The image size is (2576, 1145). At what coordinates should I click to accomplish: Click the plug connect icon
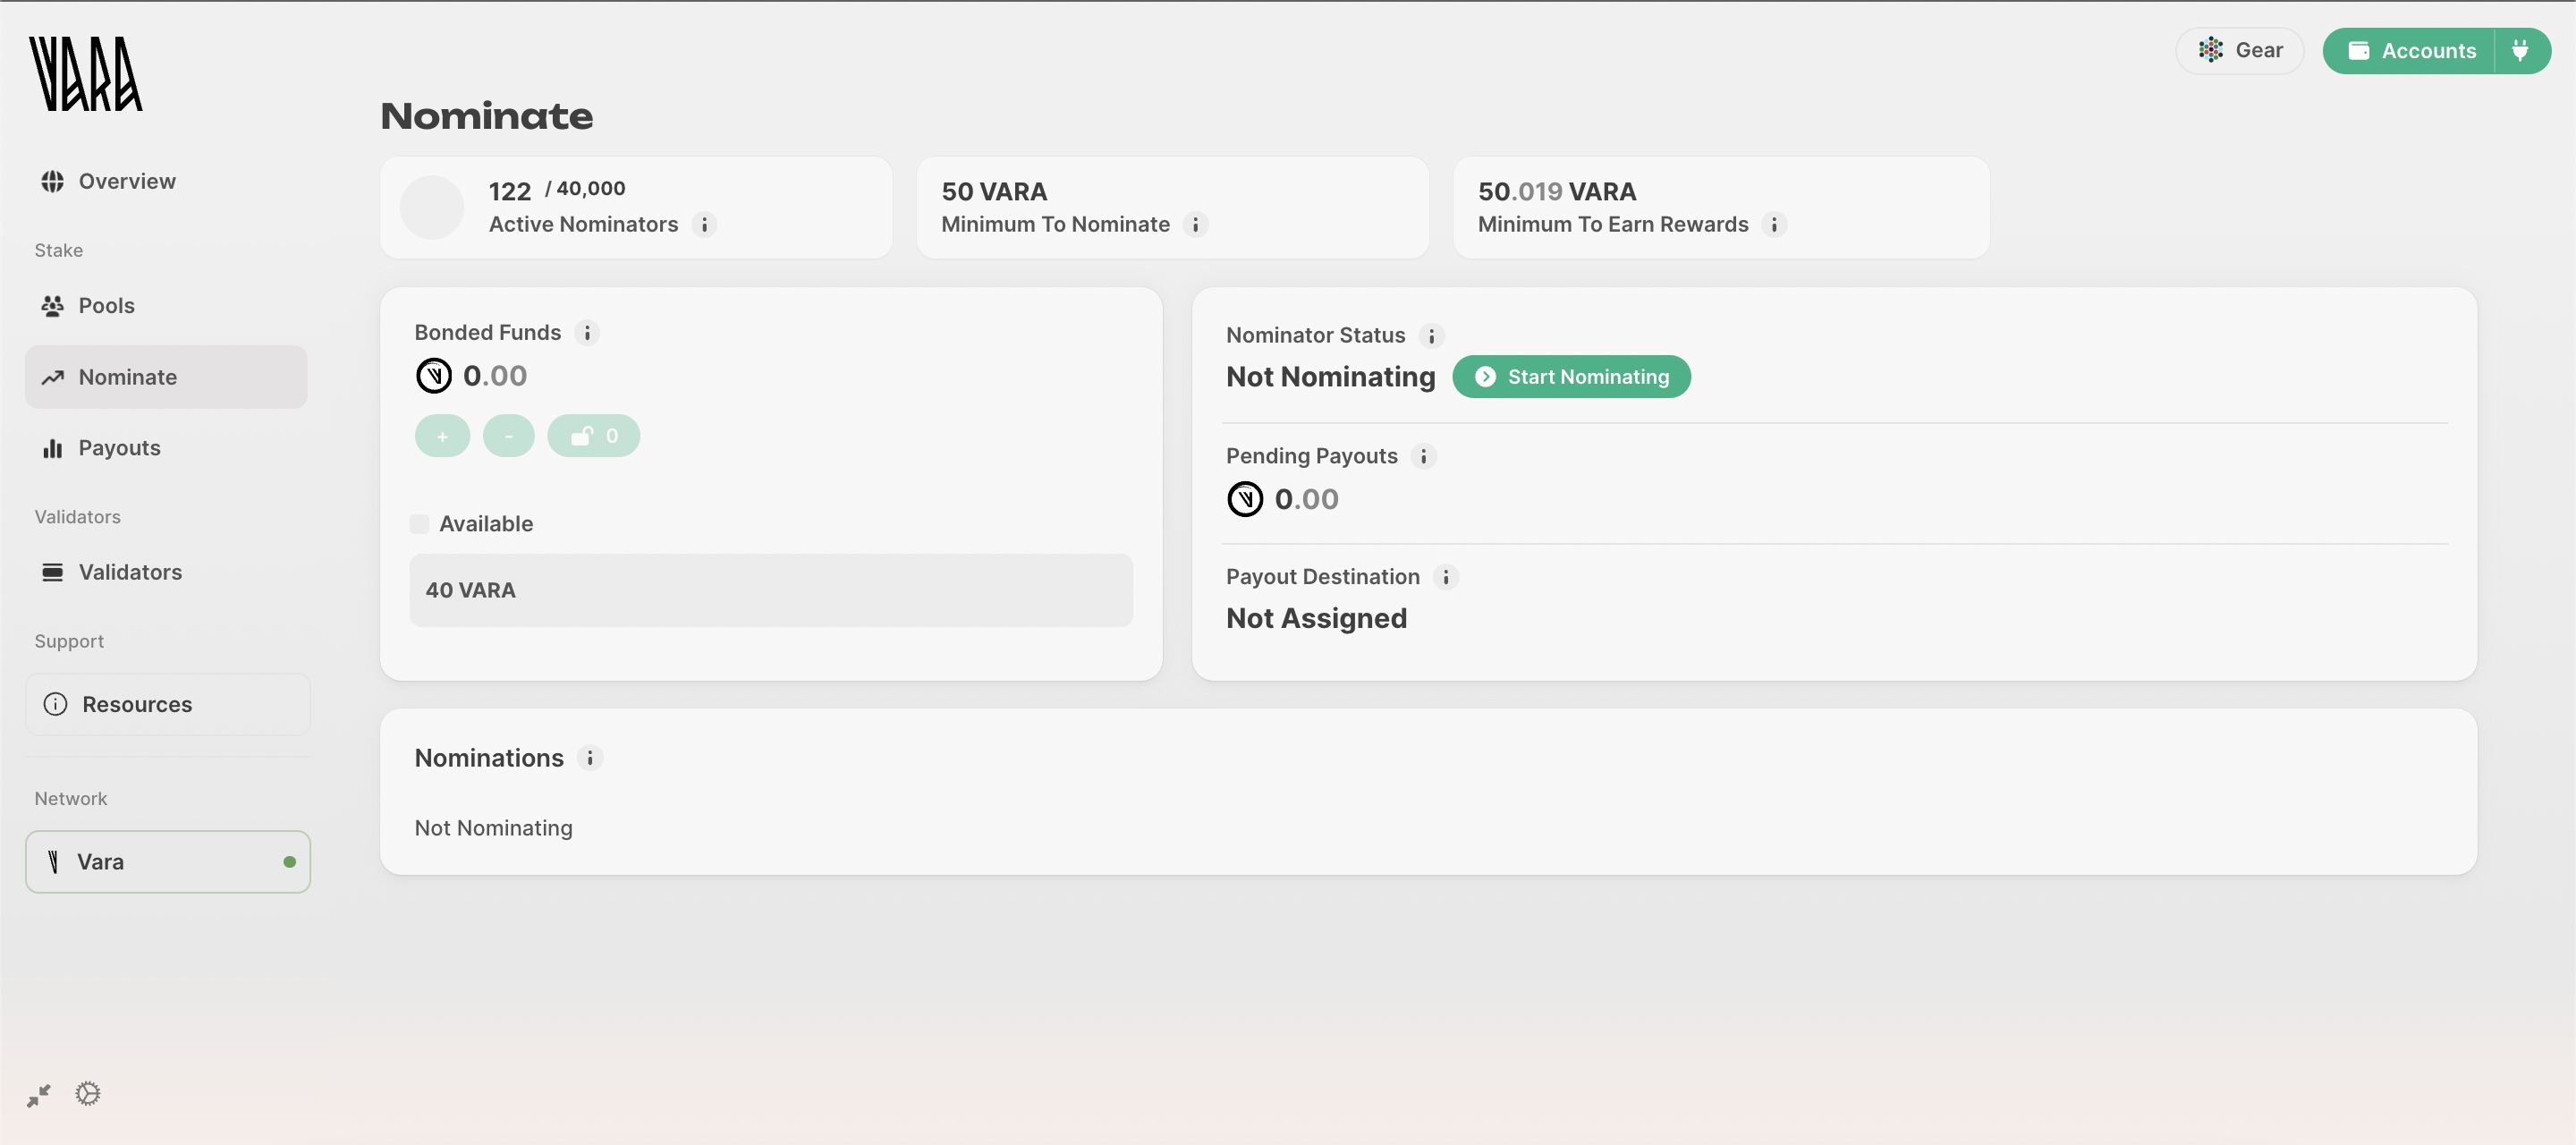pos(2521,50)
